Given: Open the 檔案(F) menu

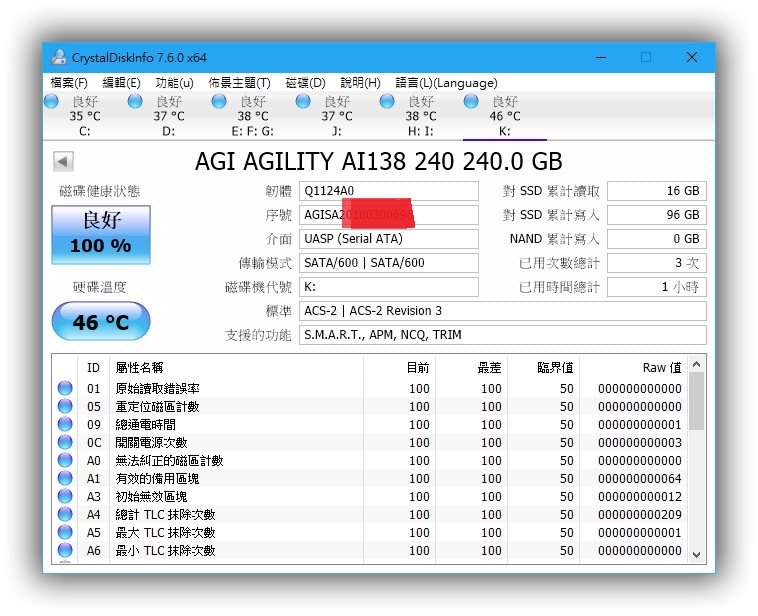Looking at the screenshot, I should tap(69, 83).
